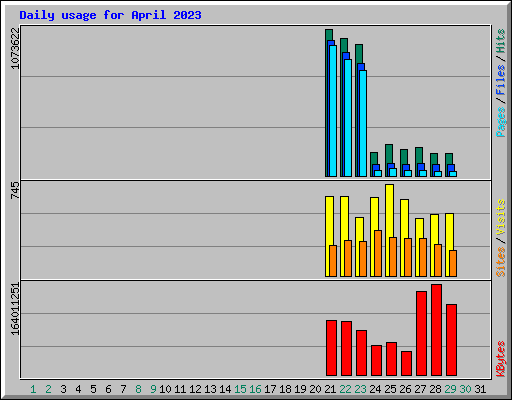This screenshot has height=400, width=512.
Task: Click day 21 on the x-axis
Action: point(330,389)
